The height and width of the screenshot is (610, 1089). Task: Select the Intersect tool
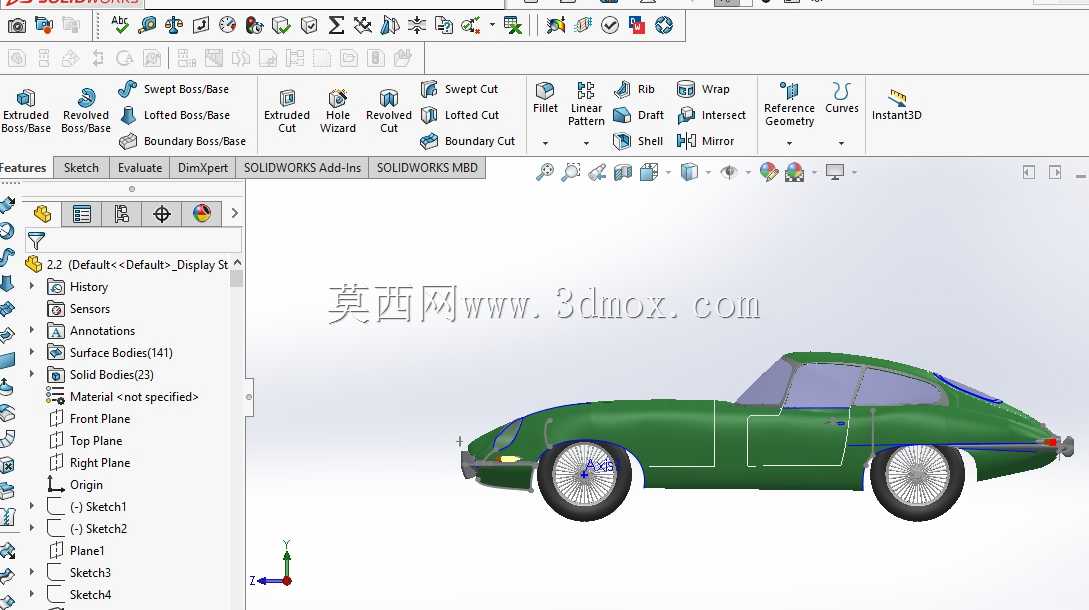point(711,115)
